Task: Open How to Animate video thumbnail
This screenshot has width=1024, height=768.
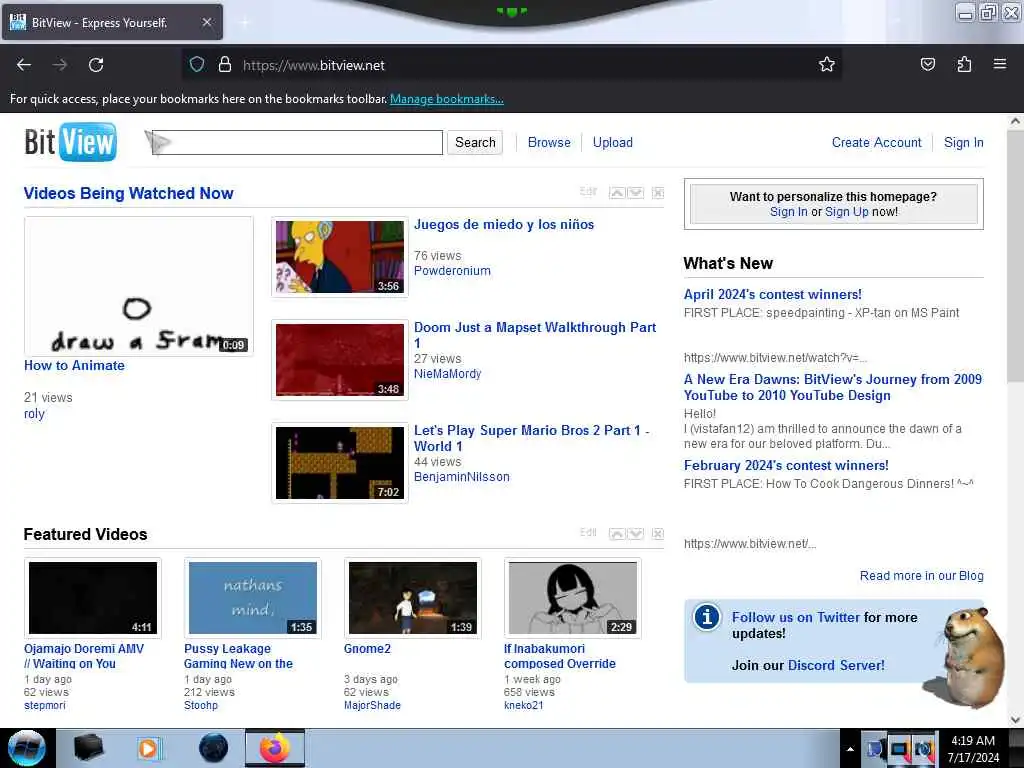Action: (138, 286)
